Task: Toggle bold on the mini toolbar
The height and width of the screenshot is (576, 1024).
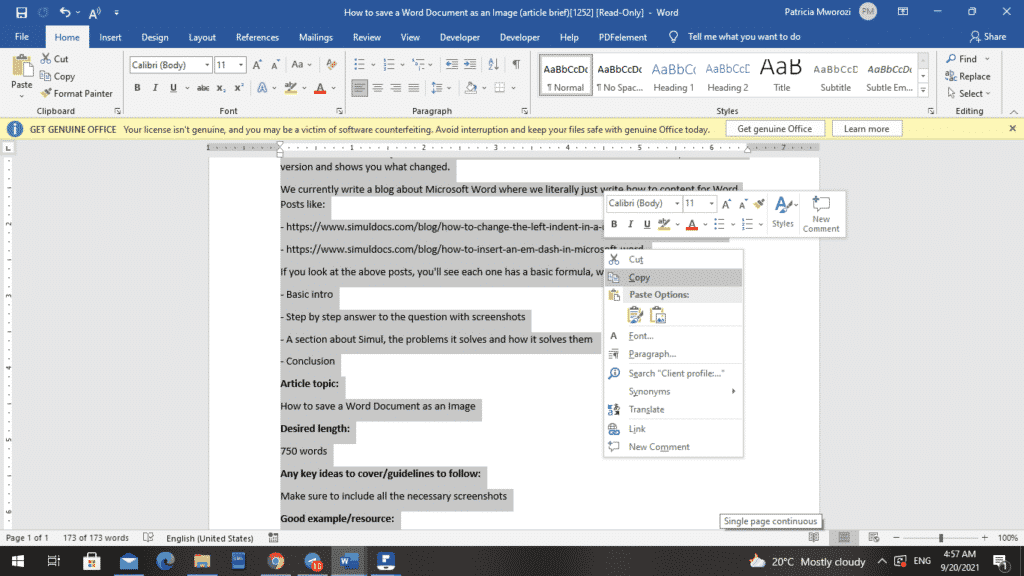Action: tap(614, 224)
